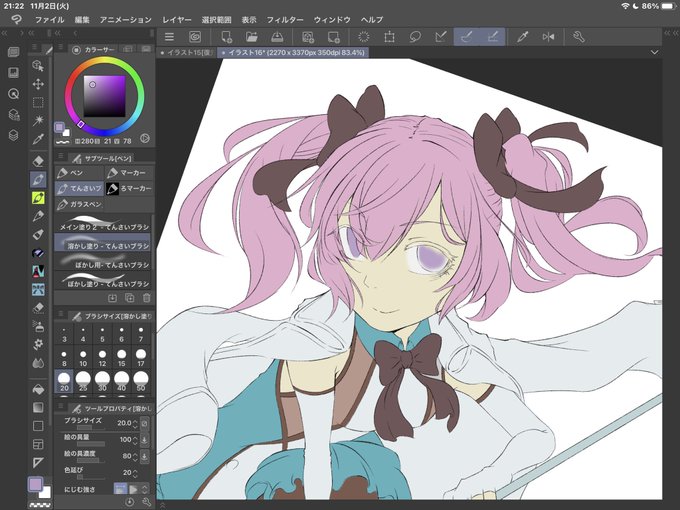Adjust the 絵の具濃度 slider
The width and height of the screenshot is (680, 510).
pyautogui.click(x=91, y=460)
